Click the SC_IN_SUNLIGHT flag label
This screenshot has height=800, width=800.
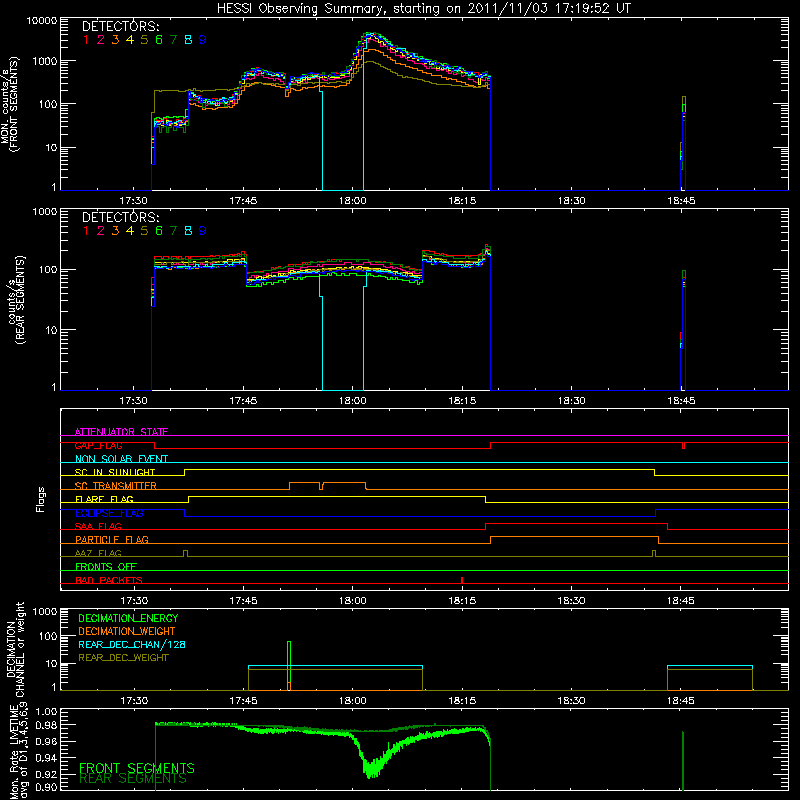[x=115, y=472]
